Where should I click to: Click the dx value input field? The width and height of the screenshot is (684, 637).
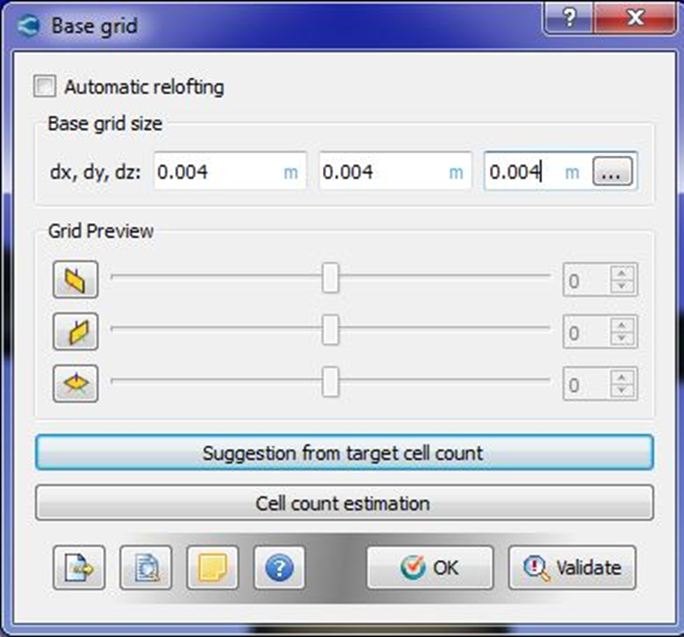click(230, 171)
